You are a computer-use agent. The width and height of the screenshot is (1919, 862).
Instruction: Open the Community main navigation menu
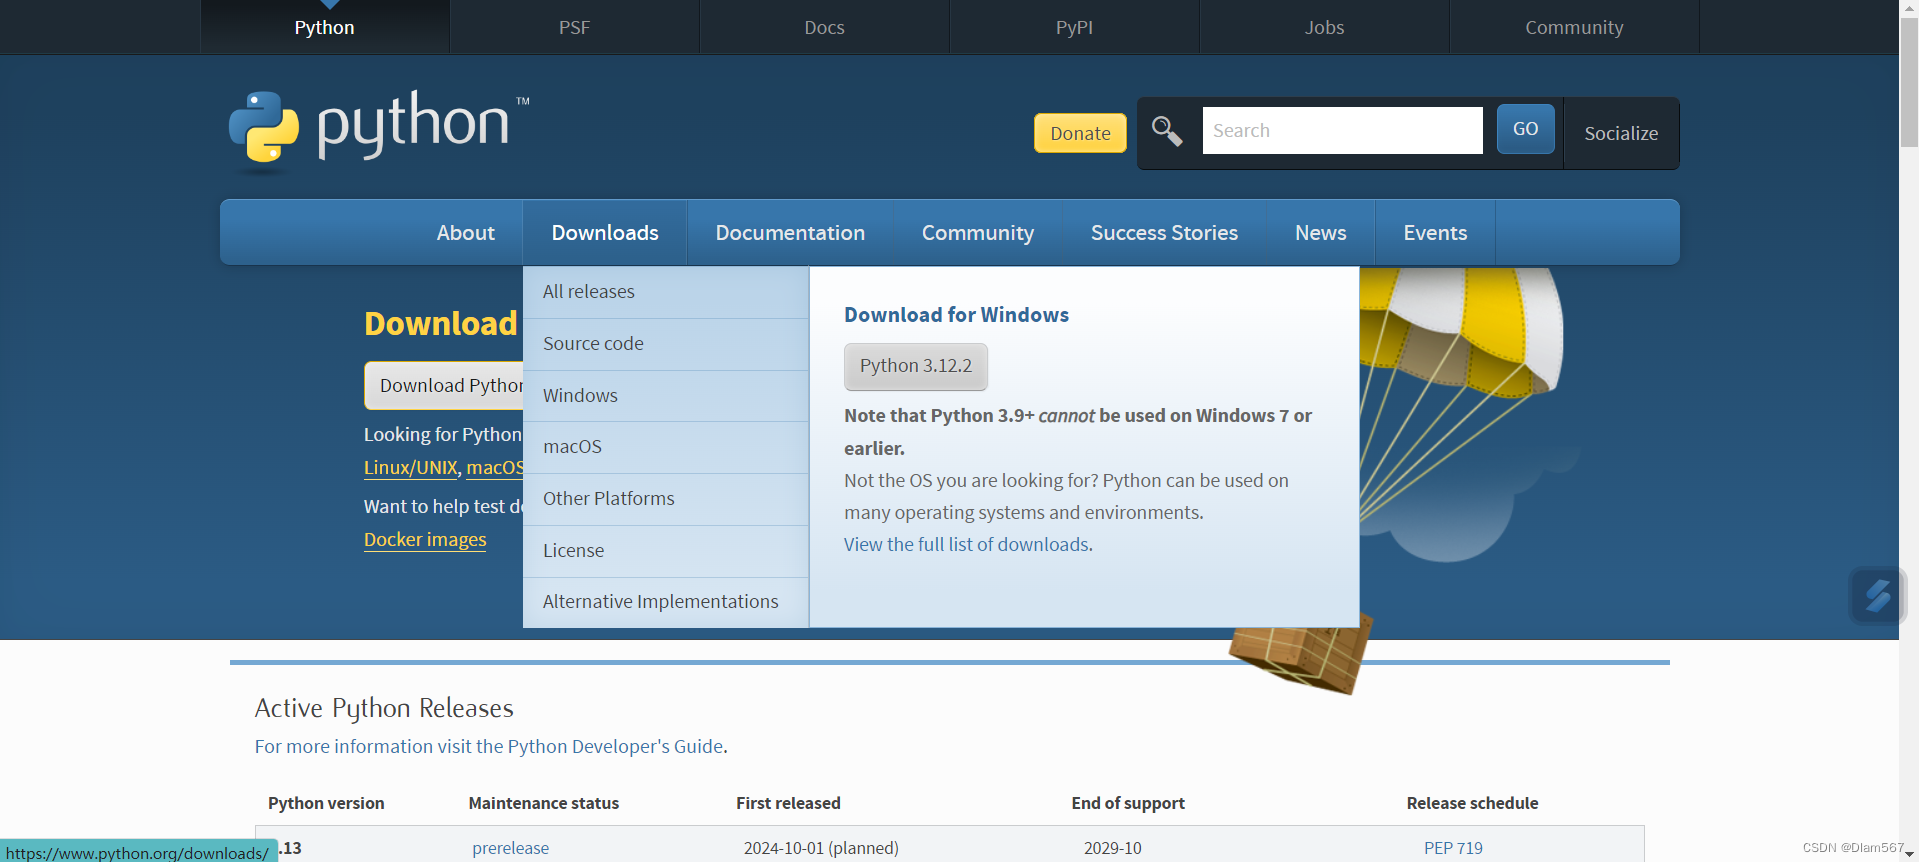978,232
